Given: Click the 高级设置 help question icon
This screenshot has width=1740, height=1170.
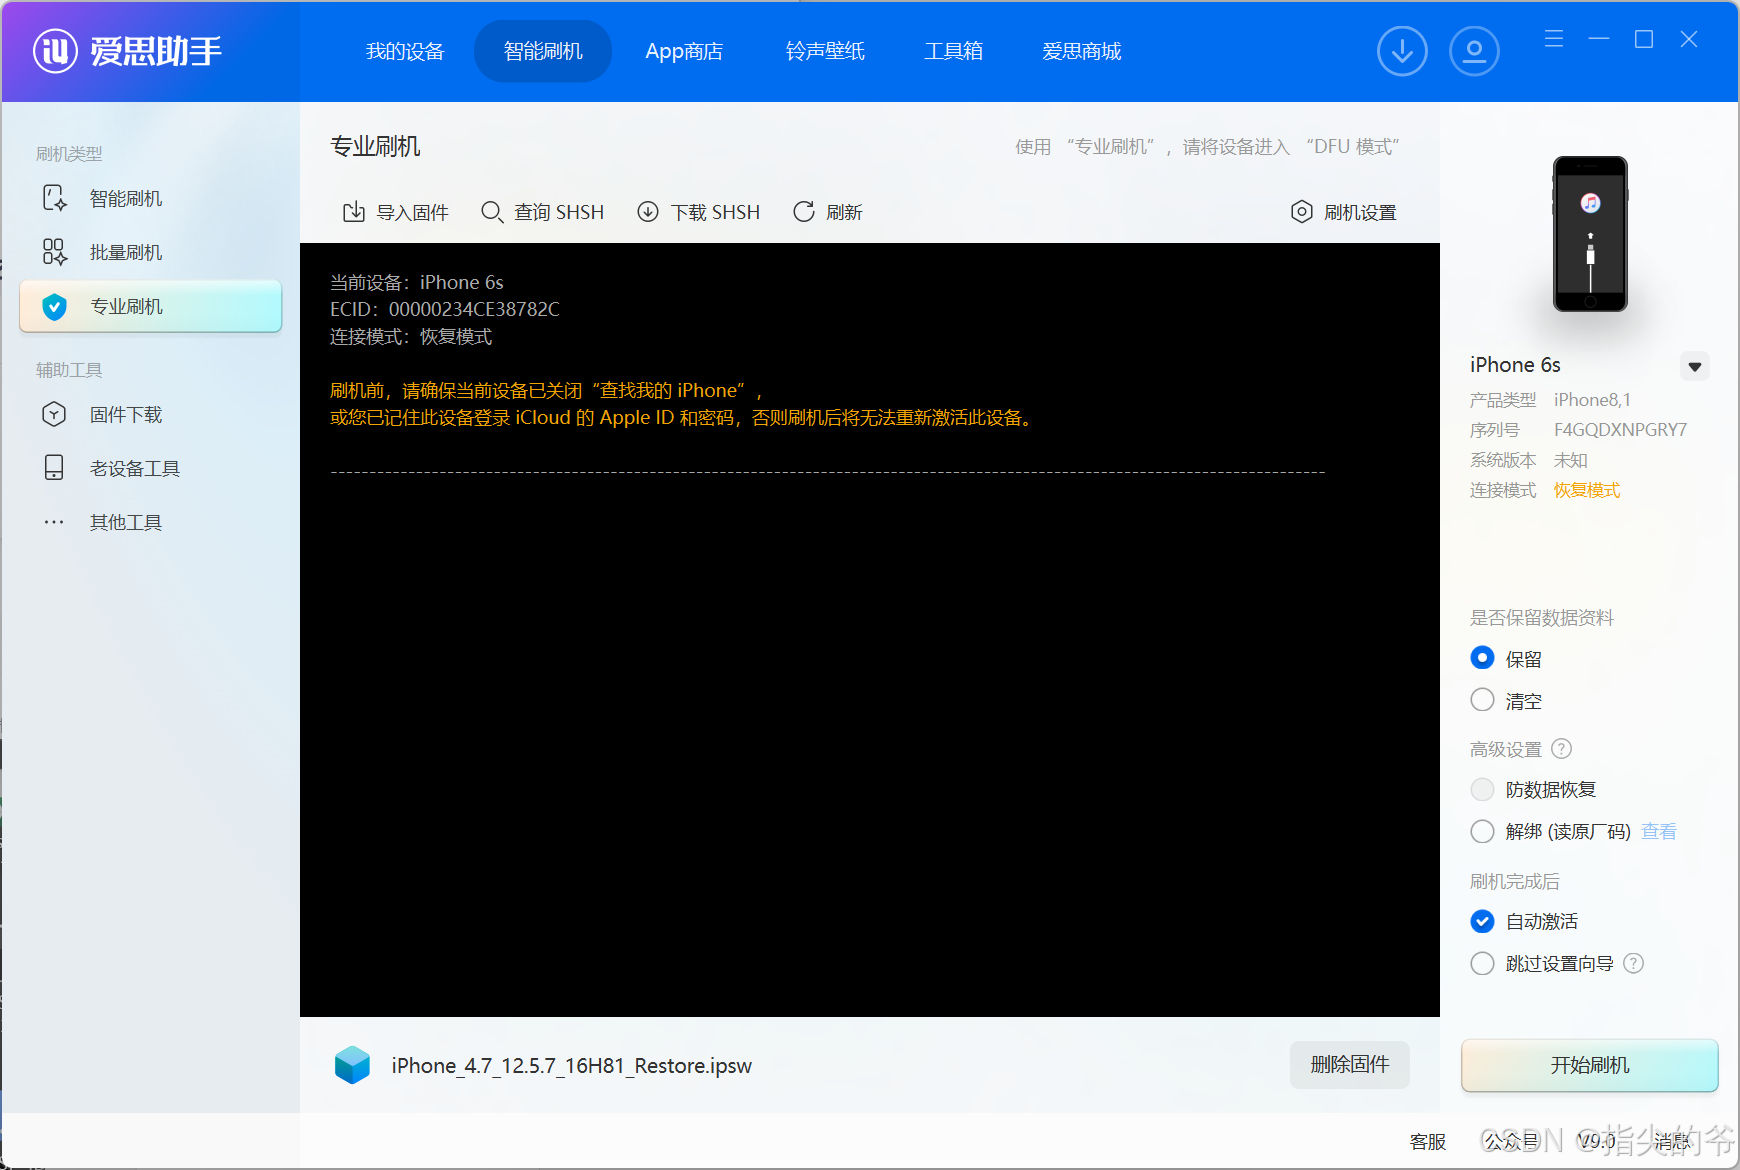Looking at the screenshot, I should [x=1561, y=749].
